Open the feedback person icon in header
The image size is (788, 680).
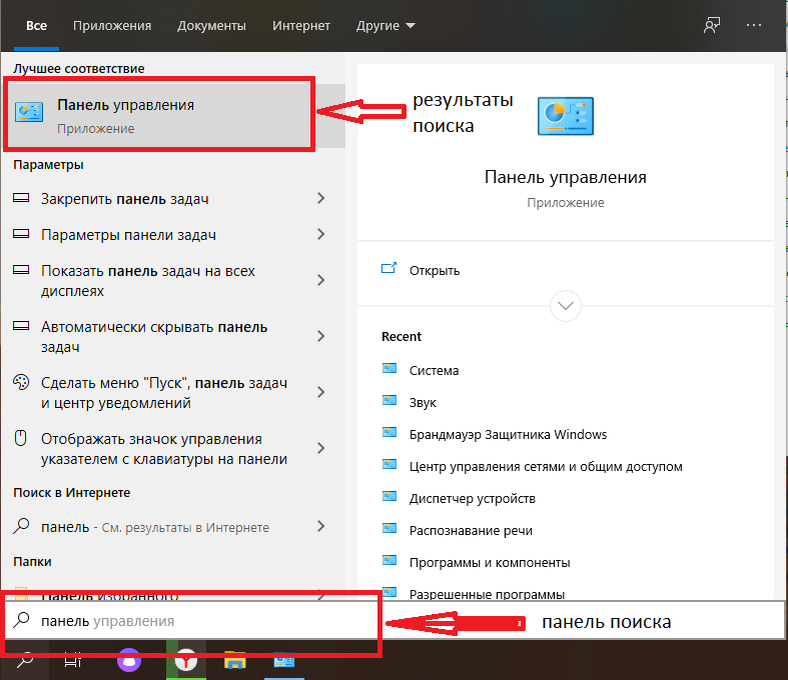pyautogui.click(x=711, y=25)
